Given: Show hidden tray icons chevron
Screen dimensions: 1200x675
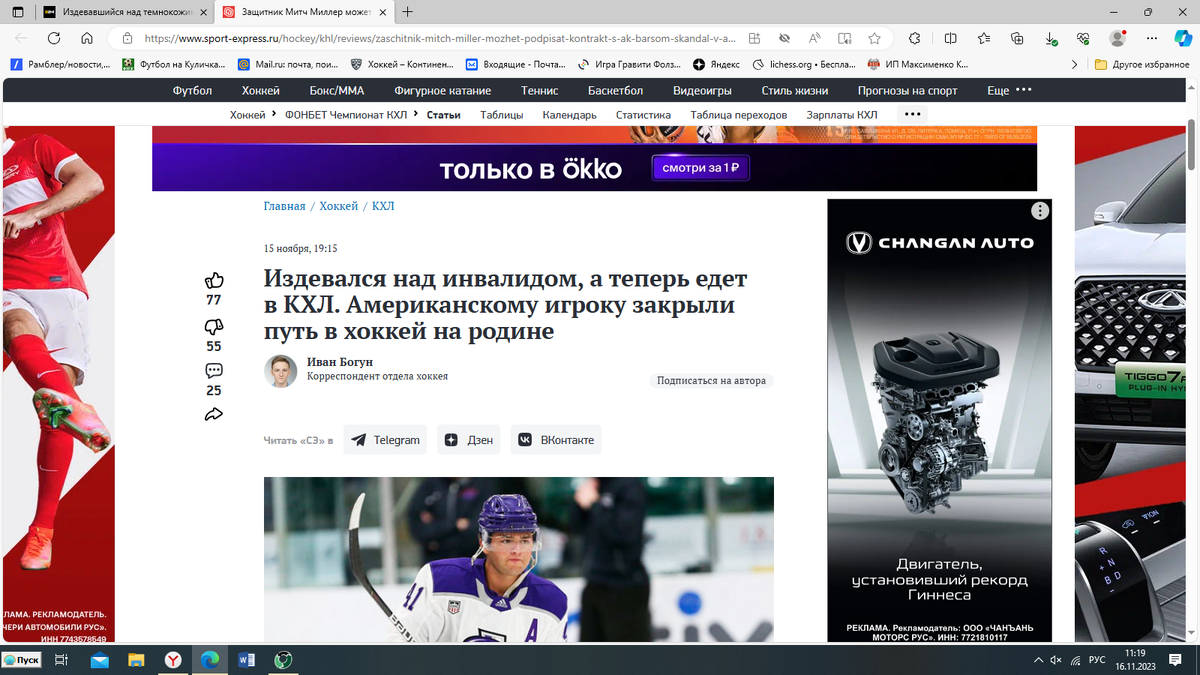Looking at the screenshot, I should 1036,660.
